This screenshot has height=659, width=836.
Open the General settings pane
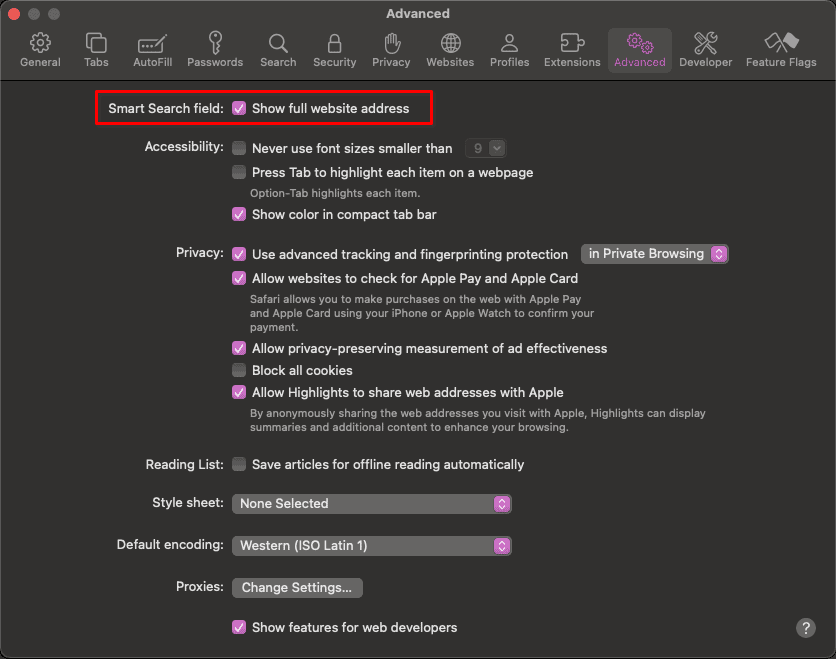(x=40, y=50)
